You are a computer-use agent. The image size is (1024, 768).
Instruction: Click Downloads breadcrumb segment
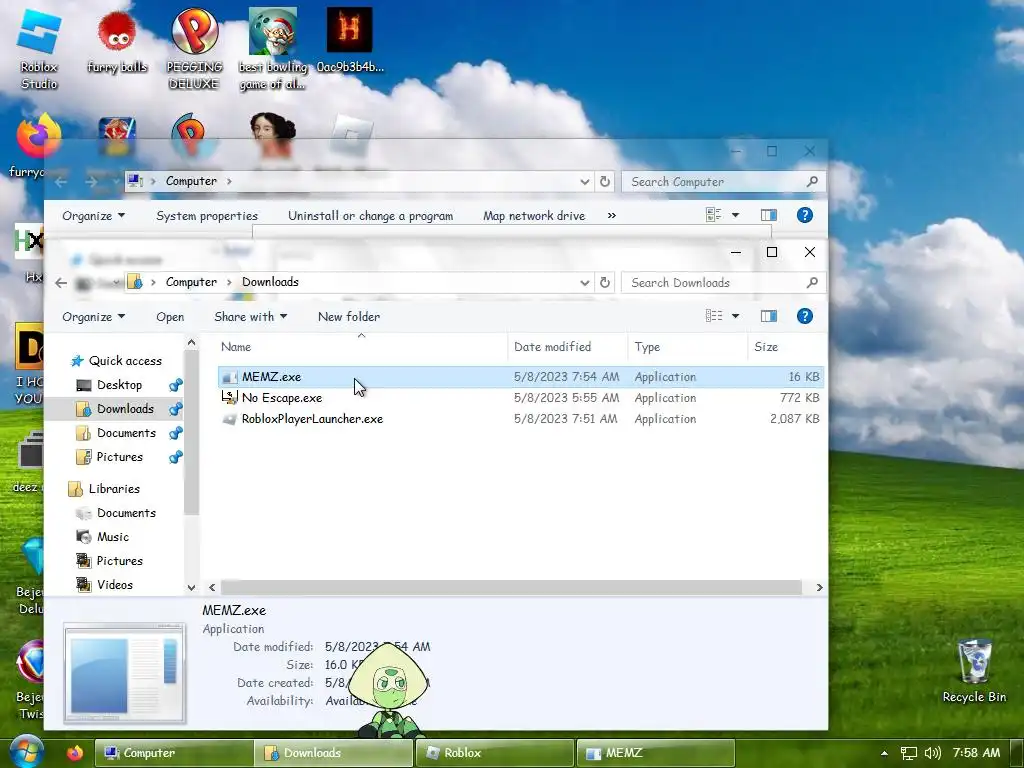pos(270,282)
